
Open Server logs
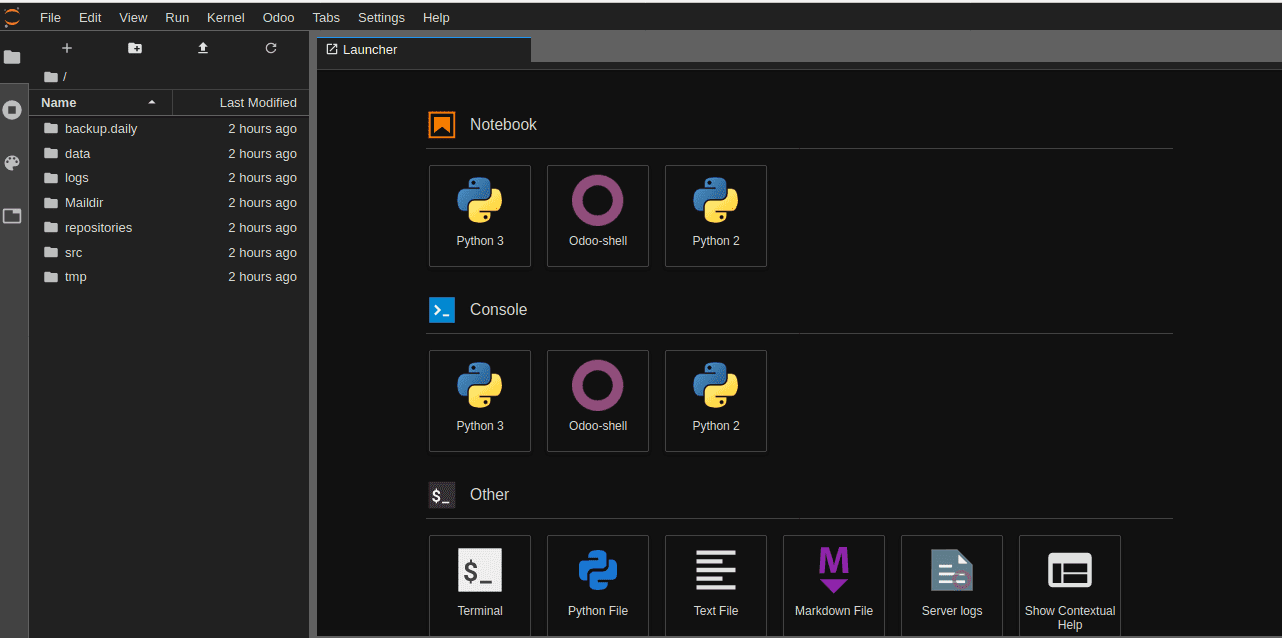coord(952,586)
